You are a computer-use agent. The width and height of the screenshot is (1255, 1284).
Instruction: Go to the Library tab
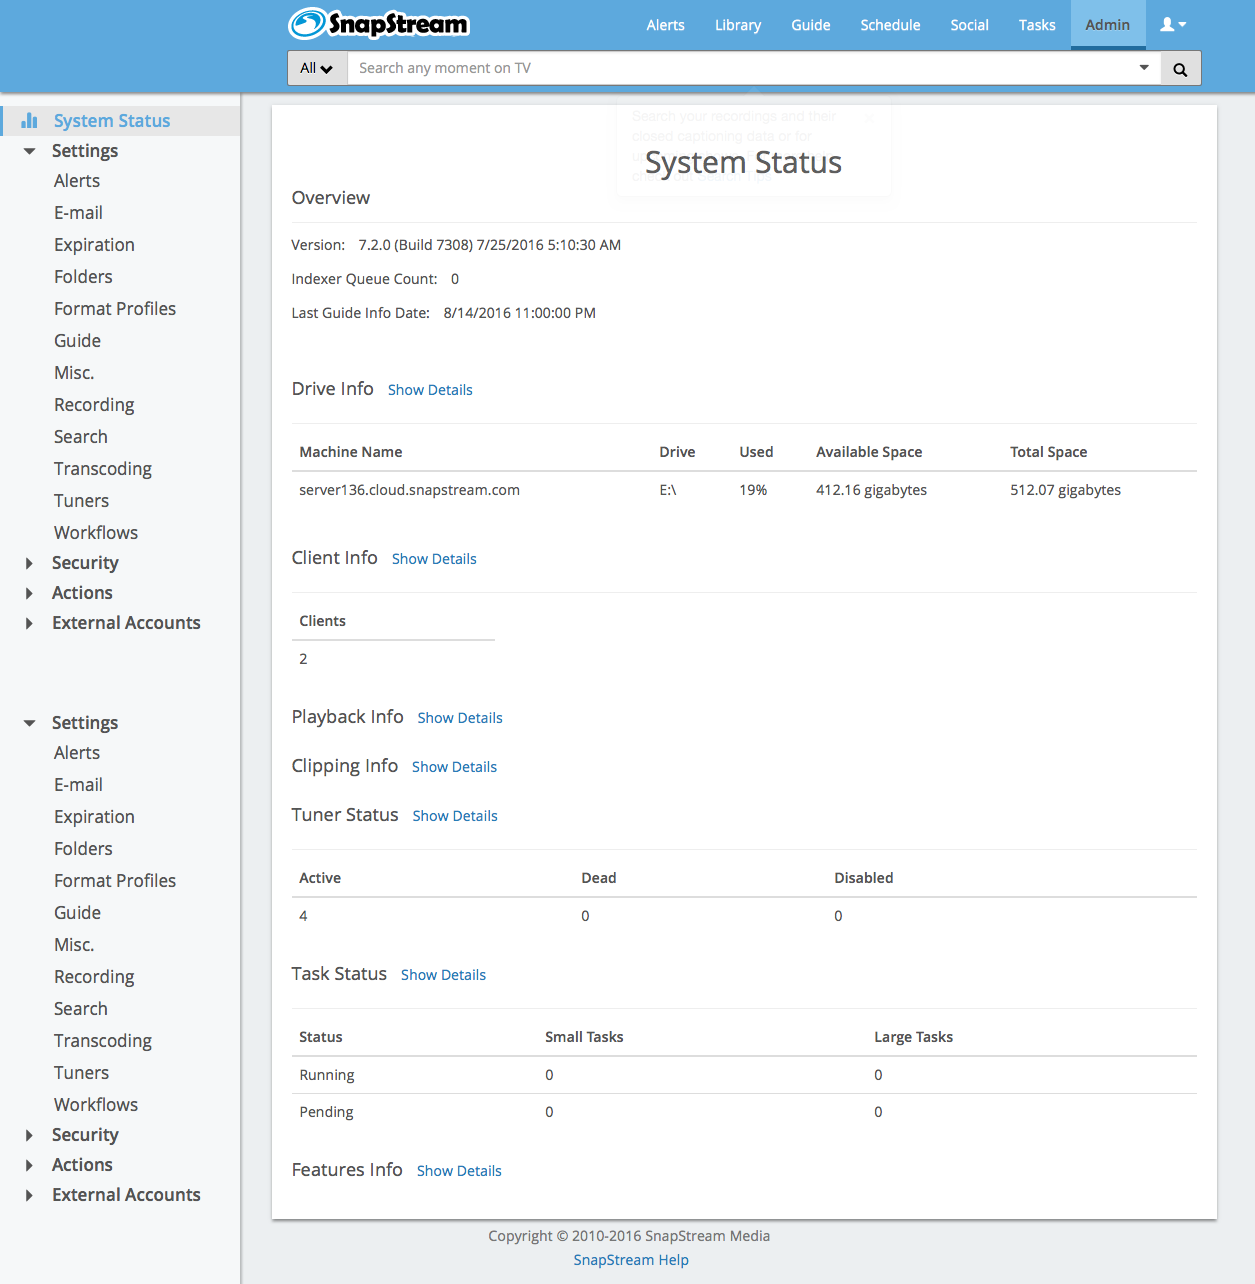point(738,25)
